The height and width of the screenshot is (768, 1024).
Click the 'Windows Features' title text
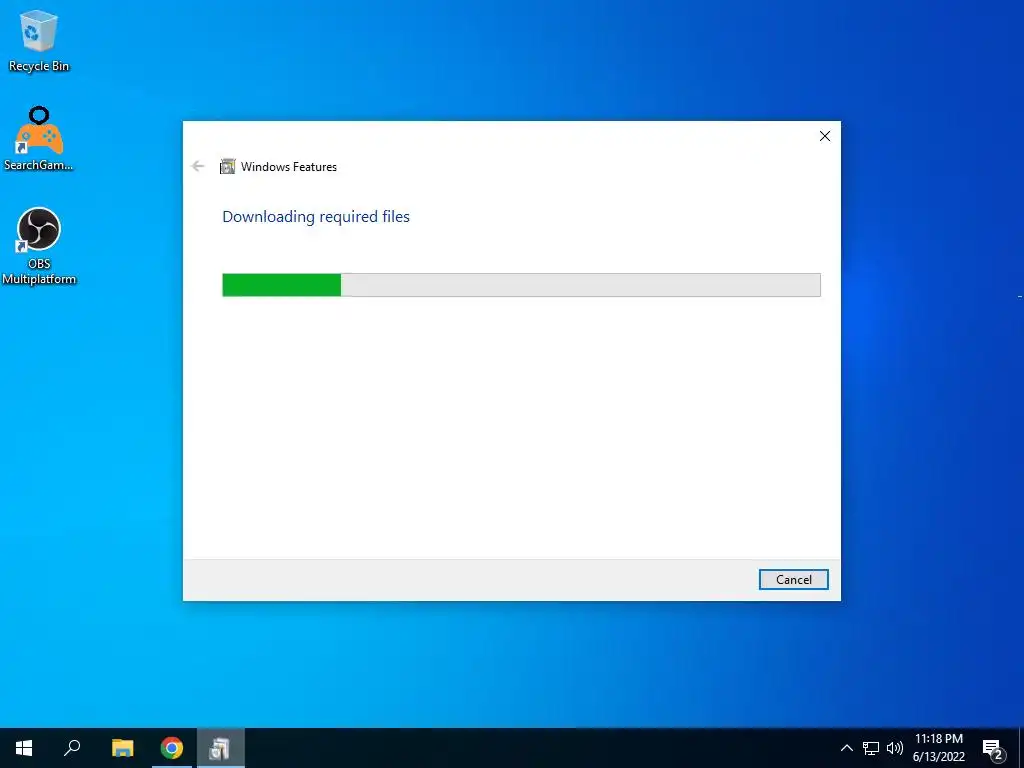(289, 167)
